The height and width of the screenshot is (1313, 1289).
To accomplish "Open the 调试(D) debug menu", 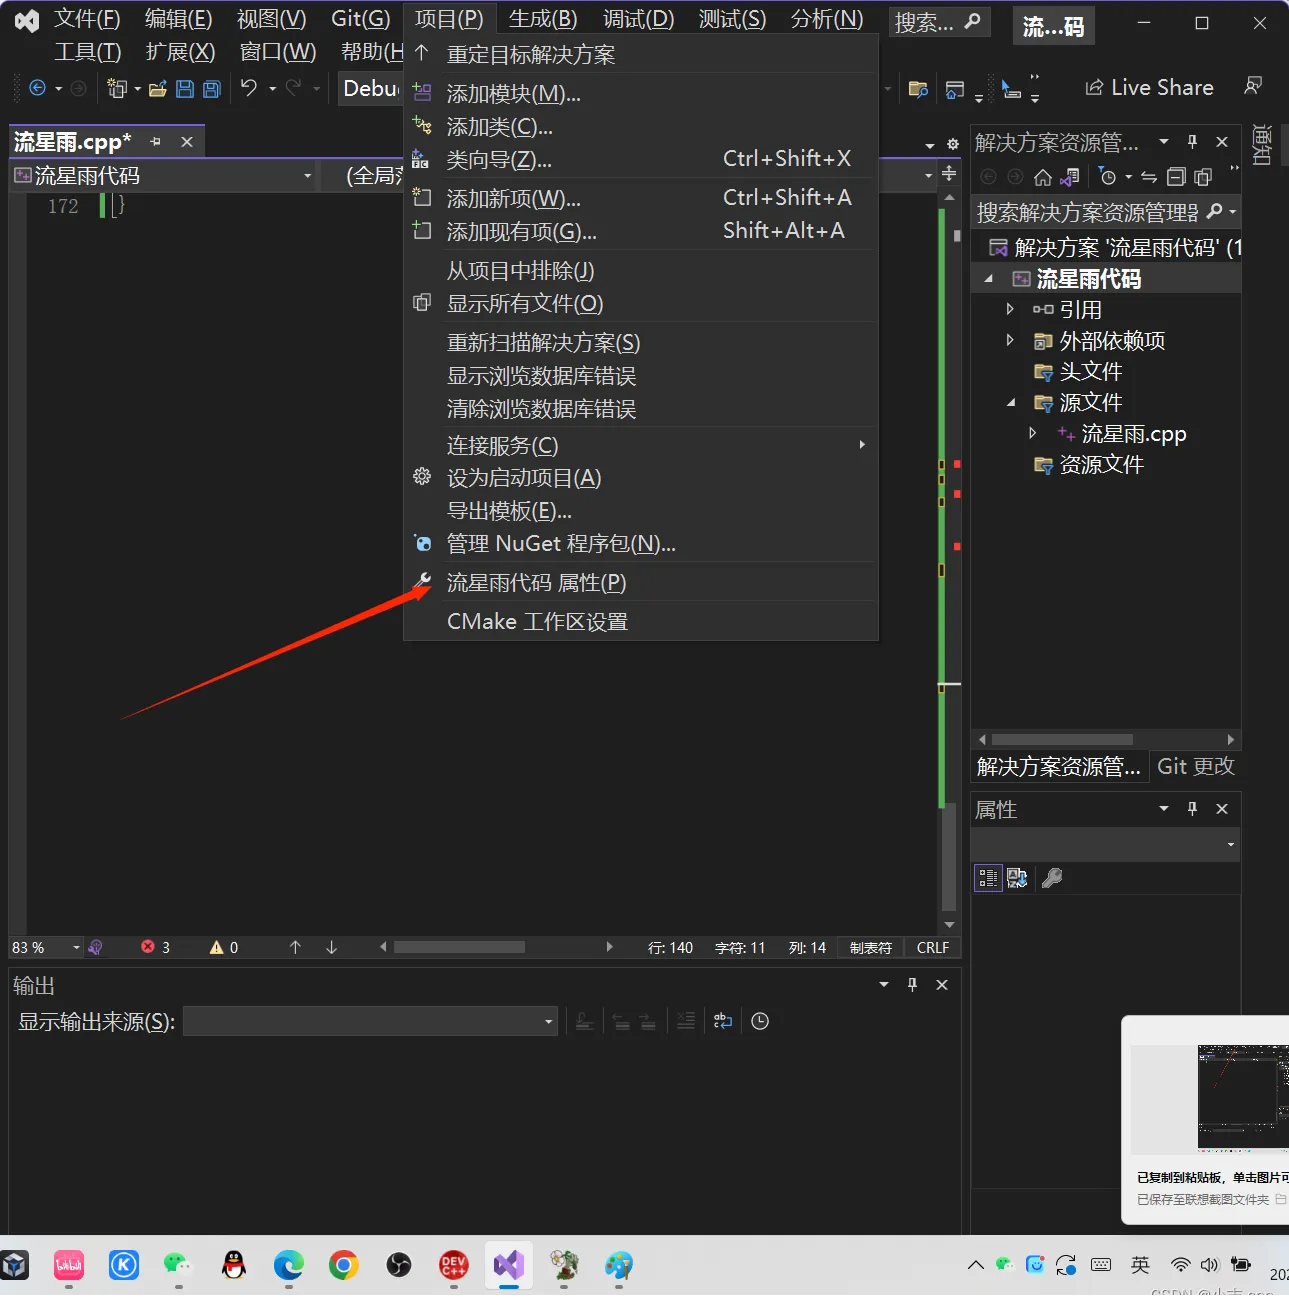I will point(638,19).
